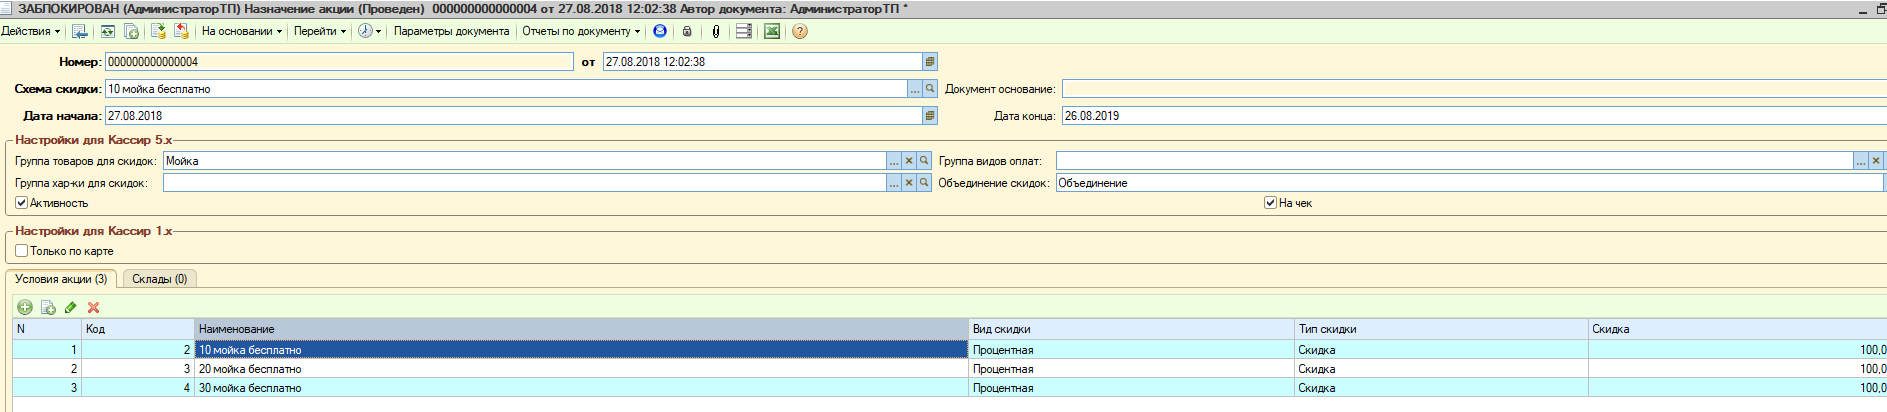Enable the Только по карте checkbox
Screen dimensions: 1887x412
point(21,251)
